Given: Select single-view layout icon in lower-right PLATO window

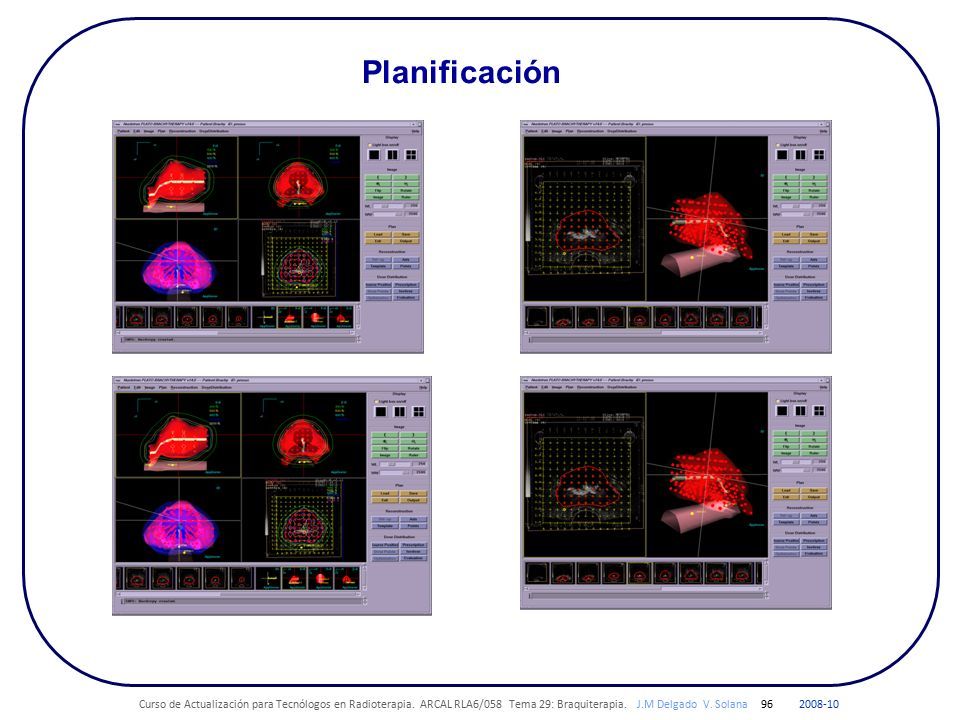Looking at the screenshot, I should (782, 411).
